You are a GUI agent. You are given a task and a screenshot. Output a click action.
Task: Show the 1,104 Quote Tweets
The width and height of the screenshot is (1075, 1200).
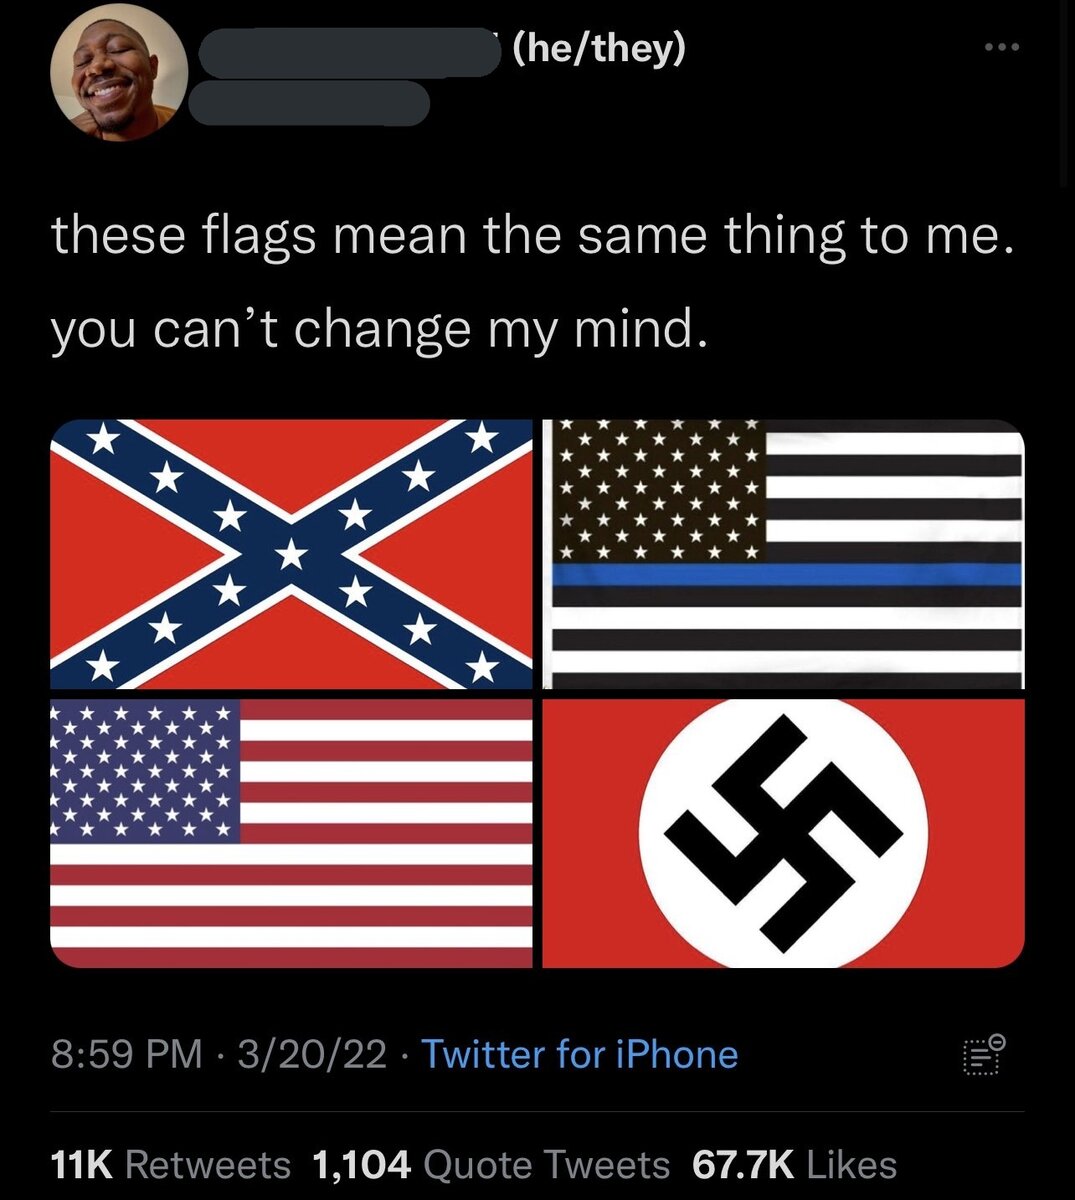coord(491,1164)
